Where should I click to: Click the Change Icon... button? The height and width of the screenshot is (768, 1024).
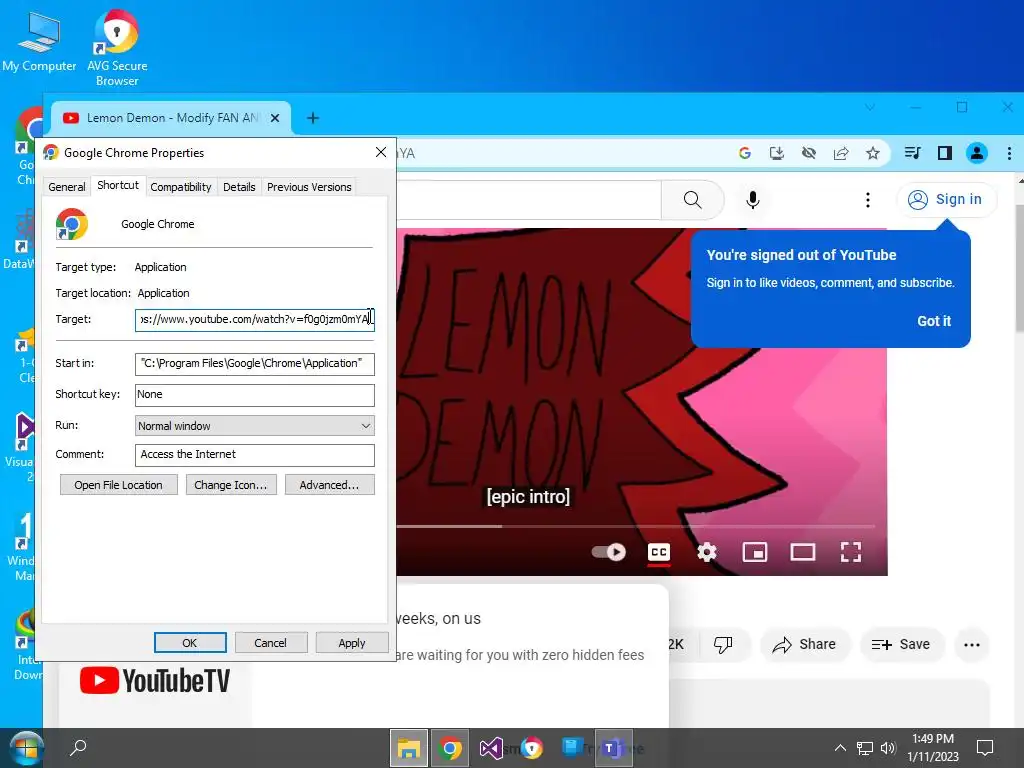231,485
